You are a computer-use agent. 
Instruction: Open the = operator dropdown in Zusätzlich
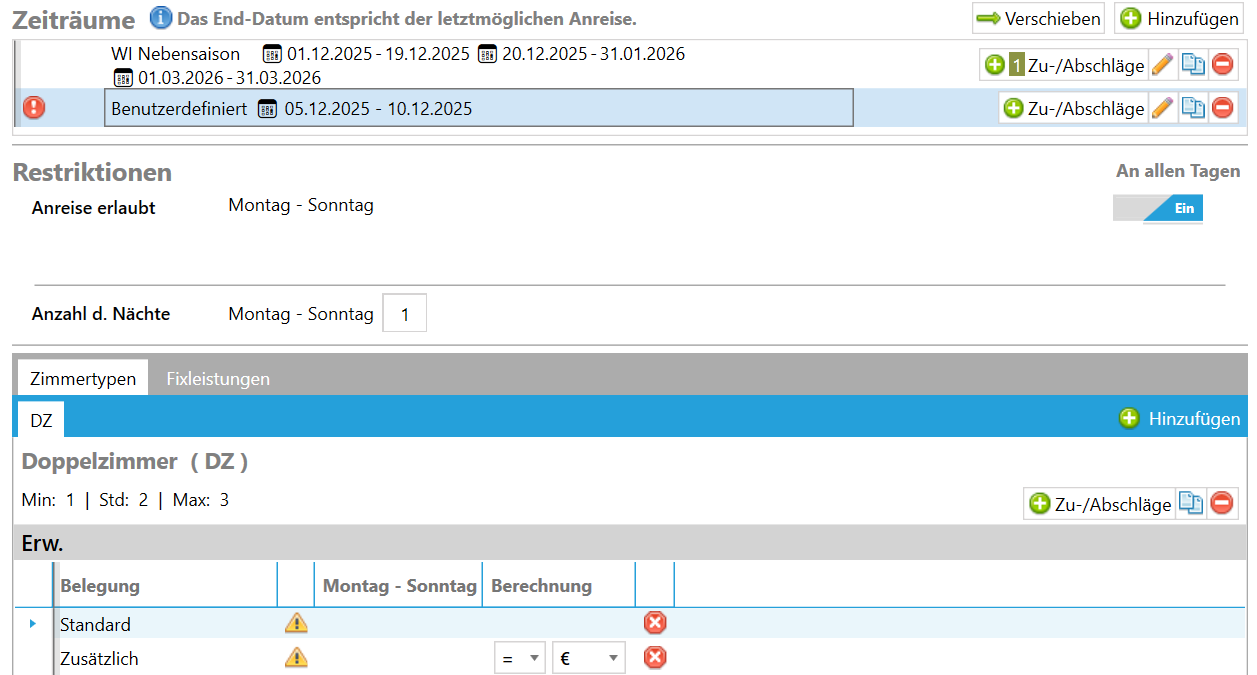click(x=520, y=658)
